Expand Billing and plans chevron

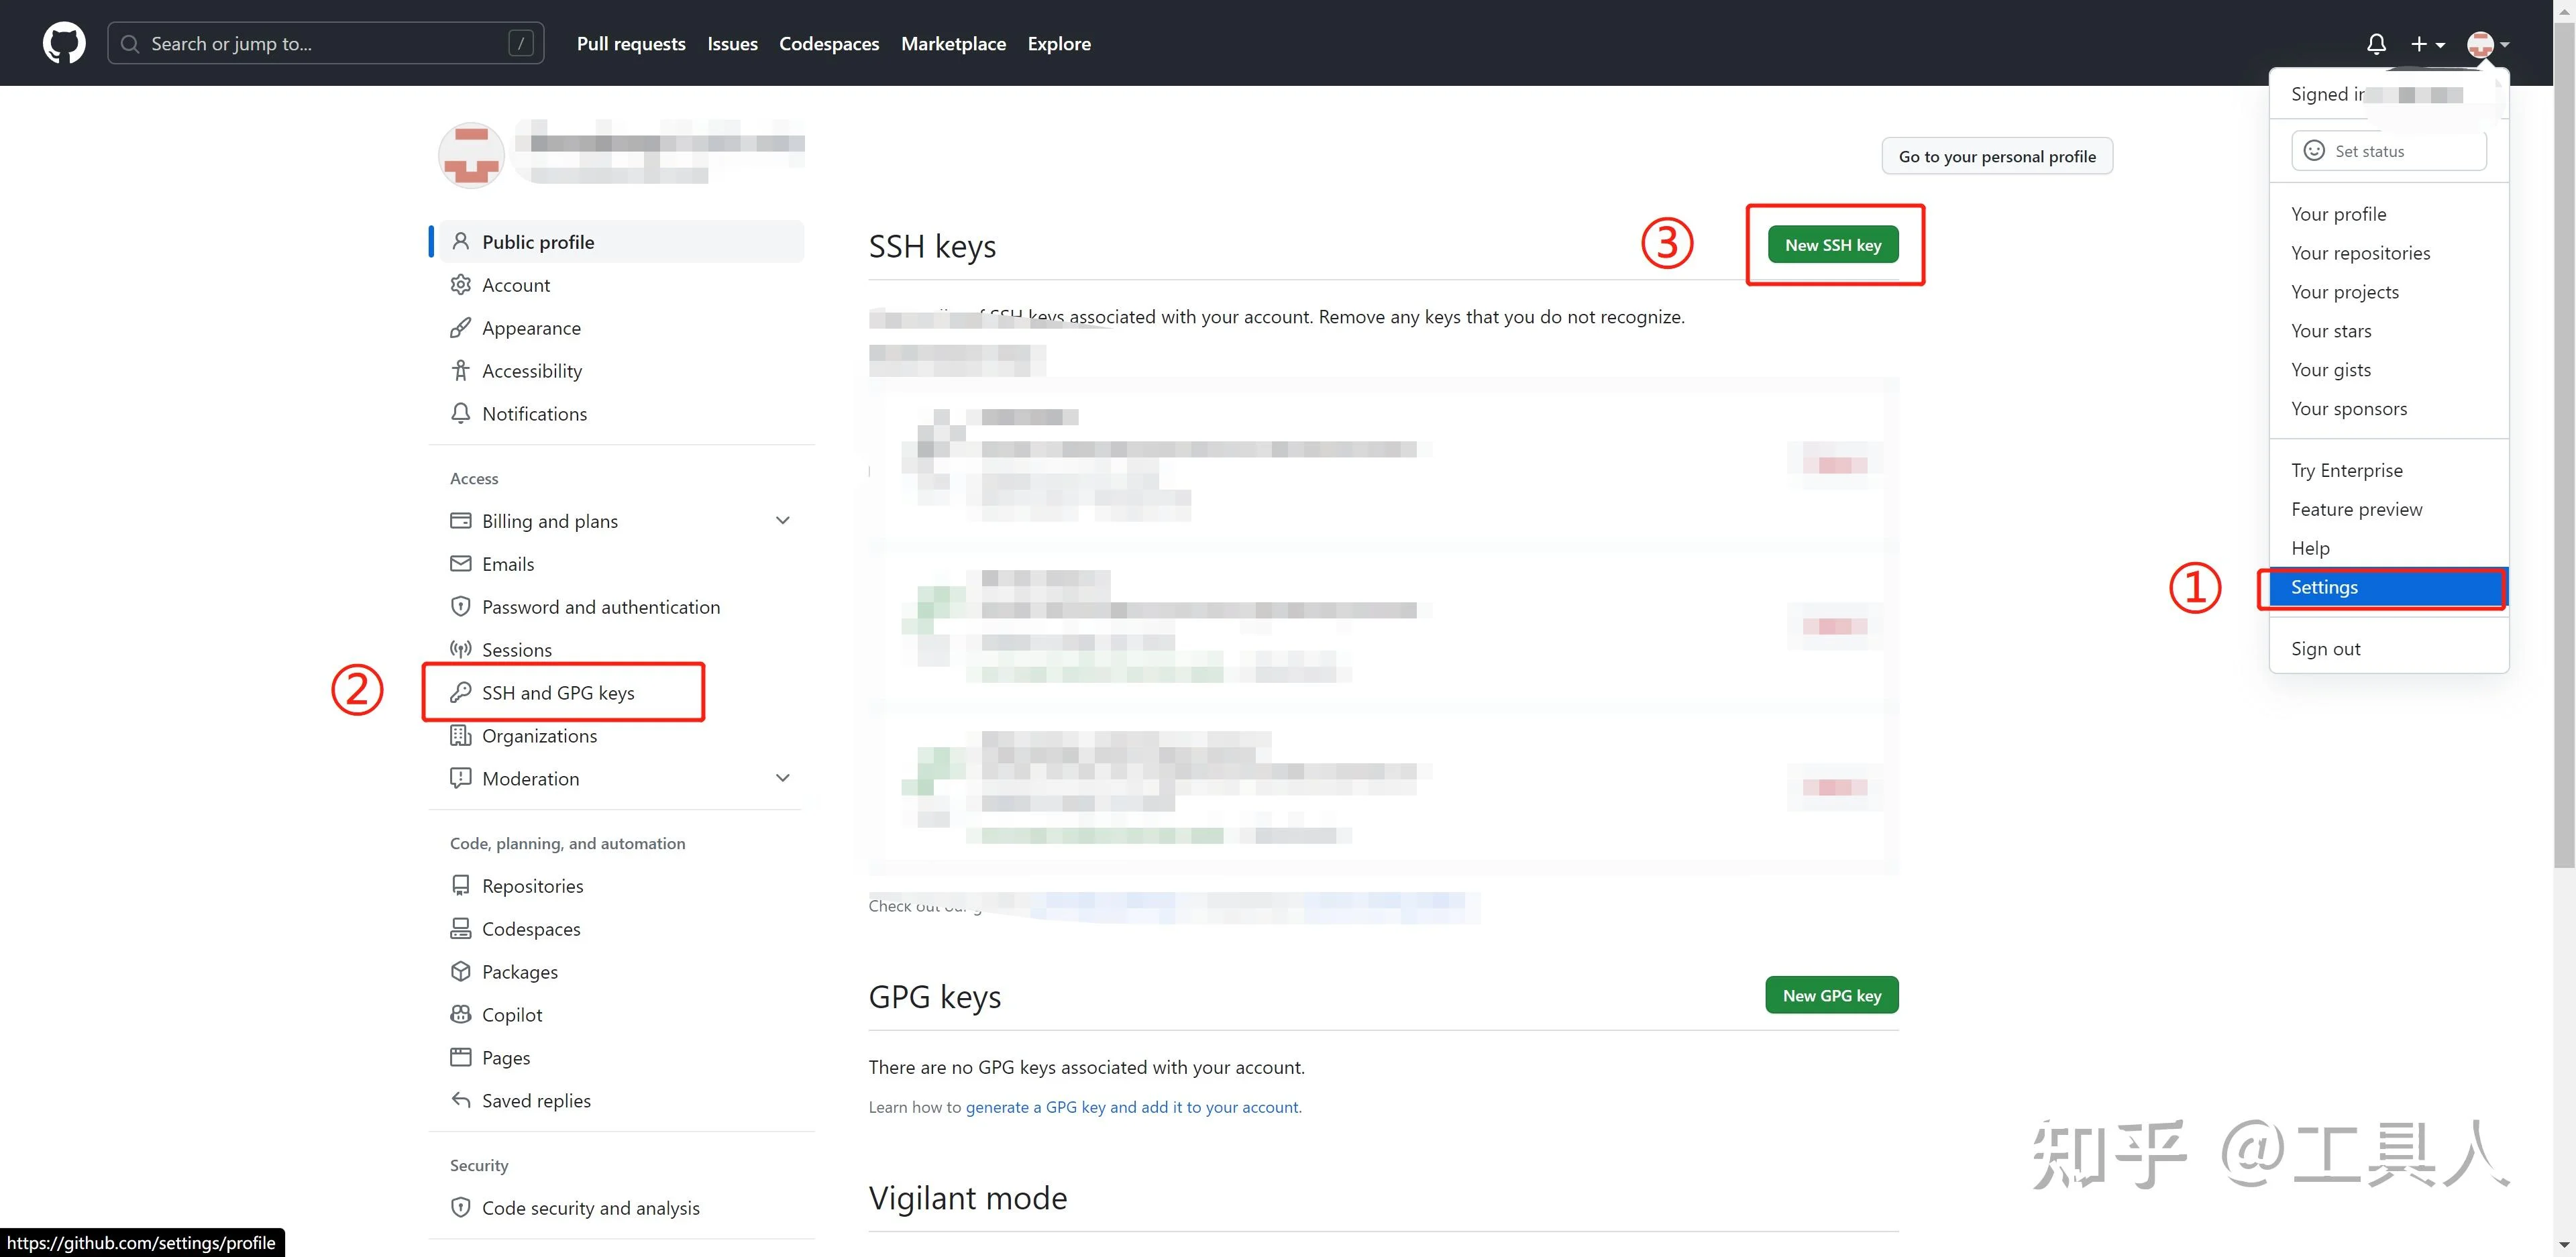pyautogui.click(x=783, y=520)
